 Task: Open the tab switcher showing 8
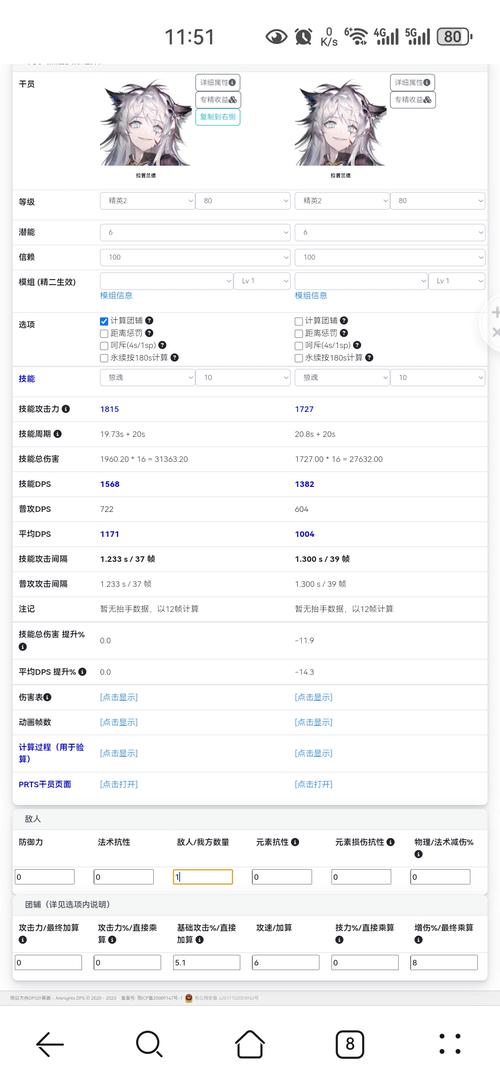coord(349,1044)
